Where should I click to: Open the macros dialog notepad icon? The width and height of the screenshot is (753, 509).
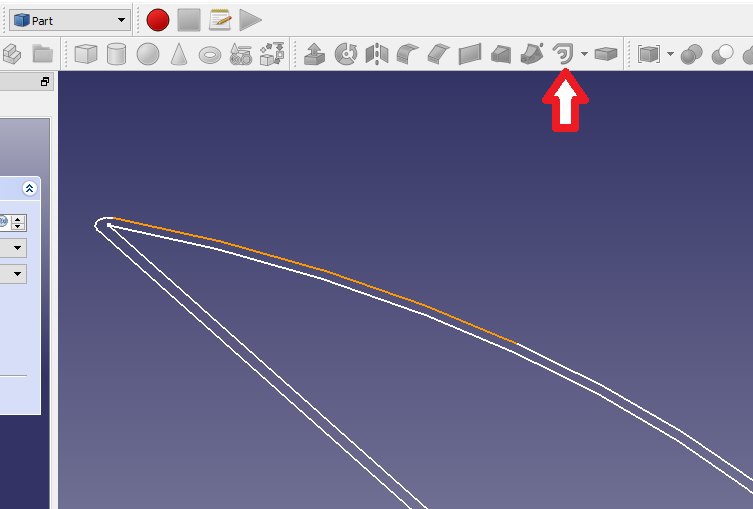(220, 20)
